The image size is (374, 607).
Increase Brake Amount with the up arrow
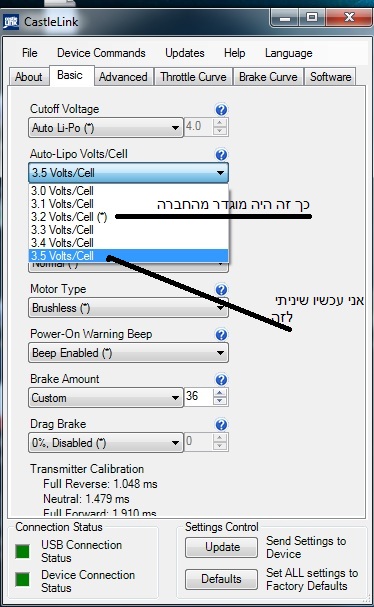(220, 393)
